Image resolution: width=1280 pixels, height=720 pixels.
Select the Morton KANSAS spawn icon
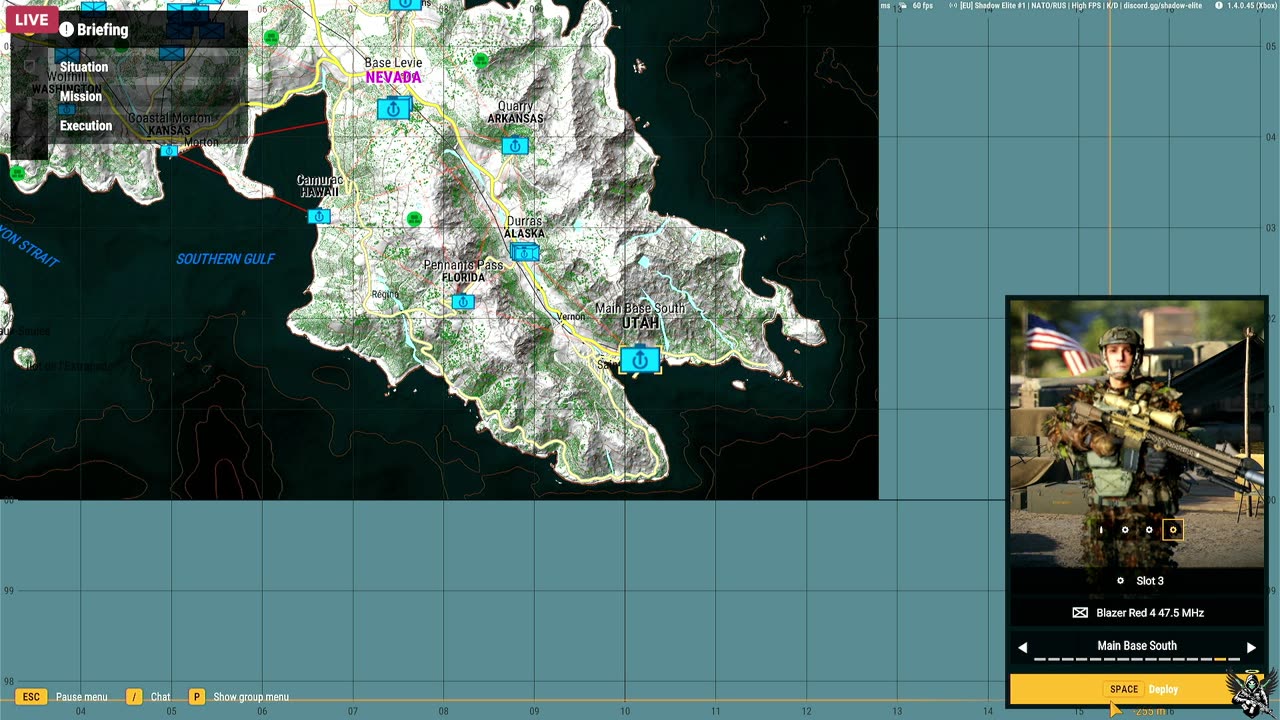coord(169,150)
